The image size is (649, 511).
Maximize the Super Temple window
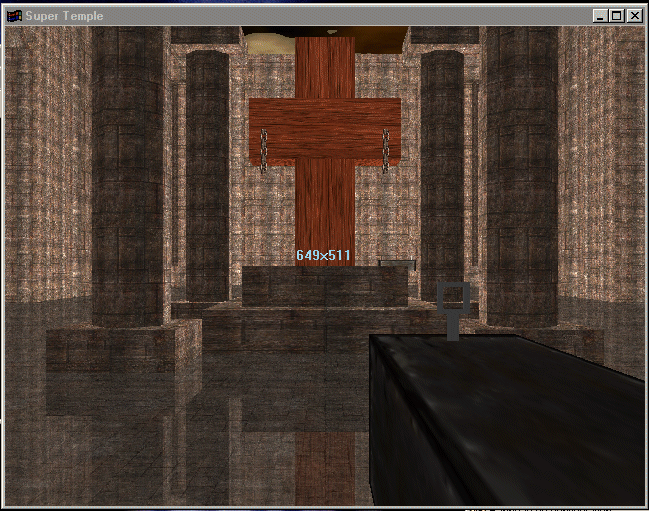(616, 16)
